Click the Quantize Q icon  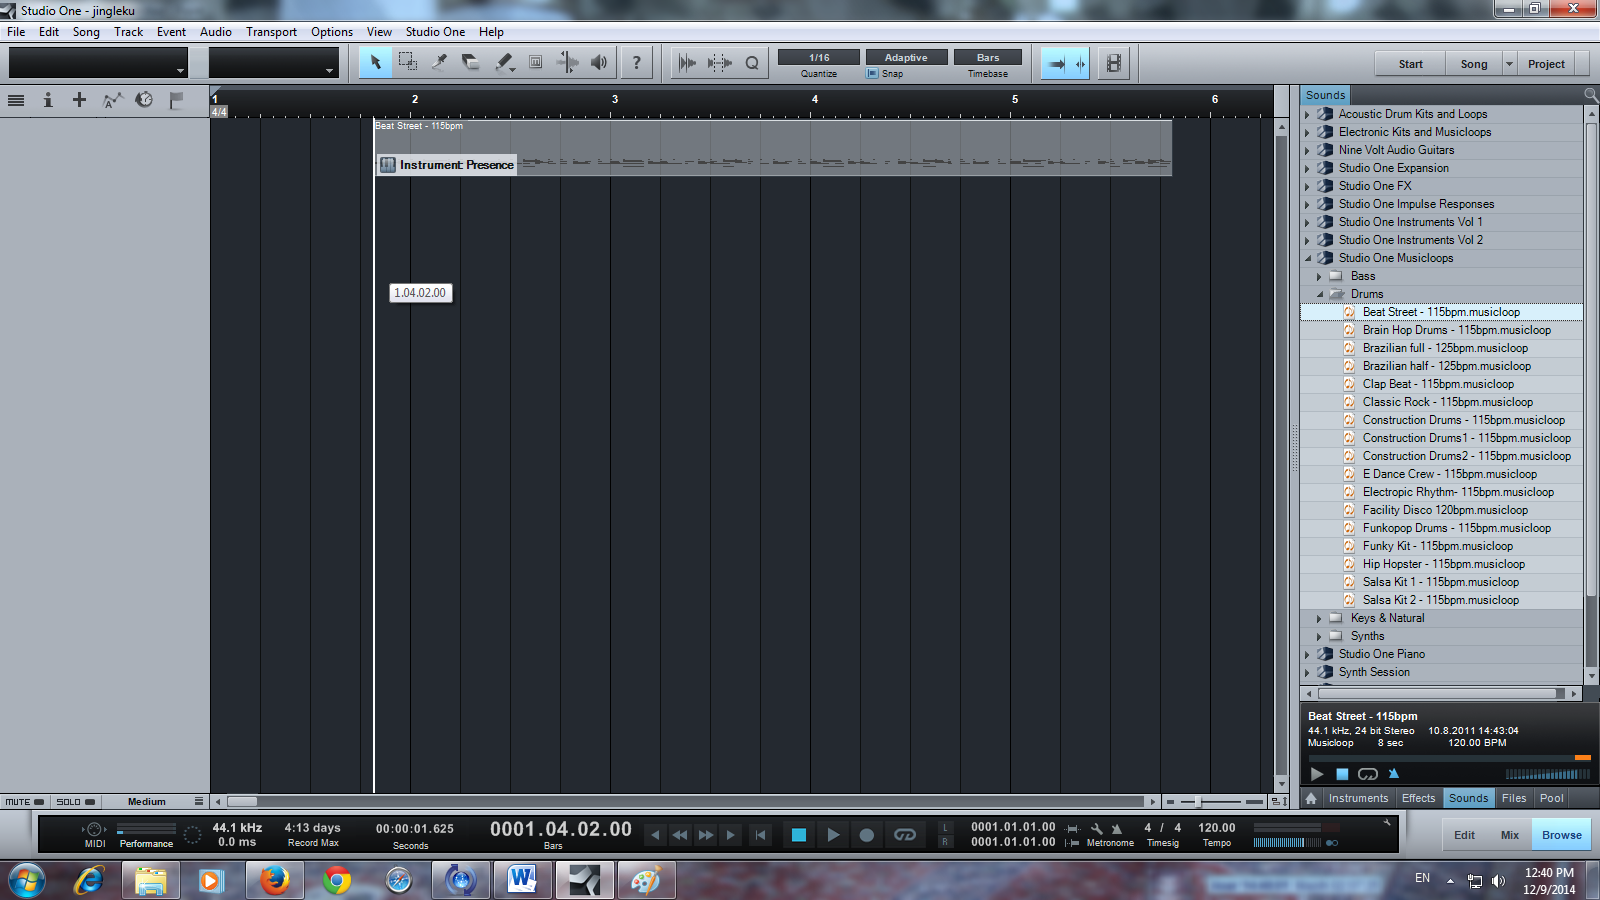point(752,63)
